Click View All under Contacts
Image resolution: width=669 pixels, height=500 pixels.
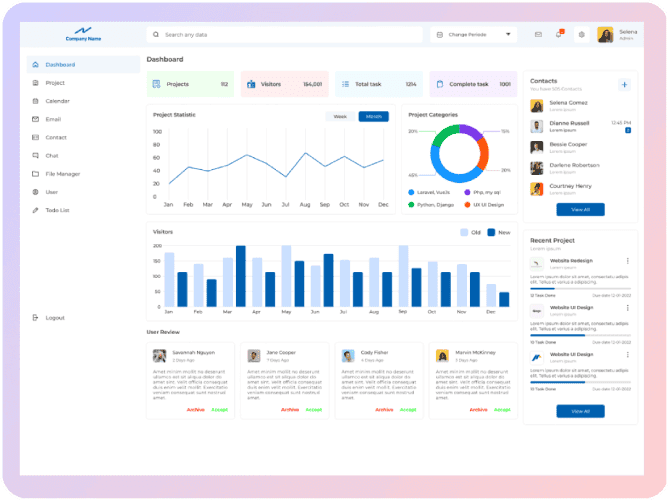point(580,210)
